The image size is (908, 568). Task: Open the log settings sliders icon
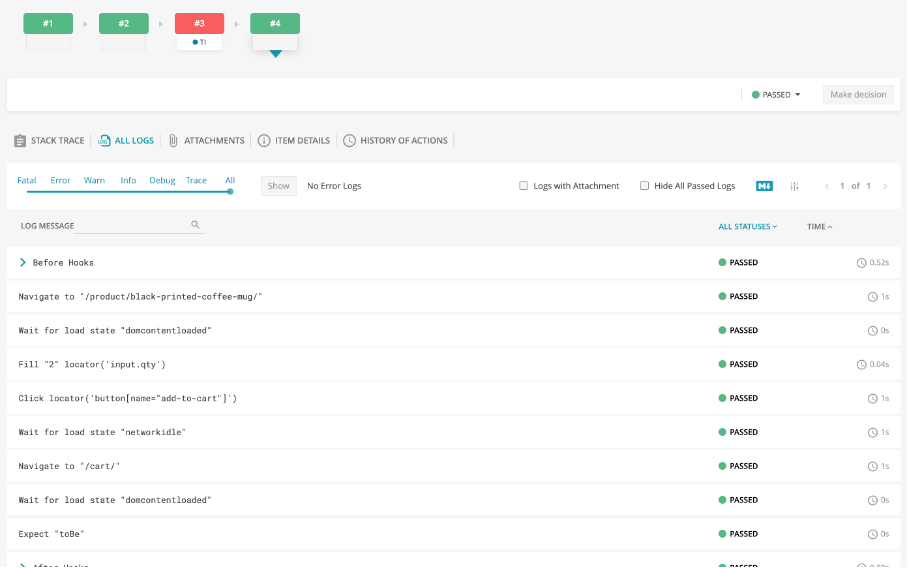click(x=794, y=186)
